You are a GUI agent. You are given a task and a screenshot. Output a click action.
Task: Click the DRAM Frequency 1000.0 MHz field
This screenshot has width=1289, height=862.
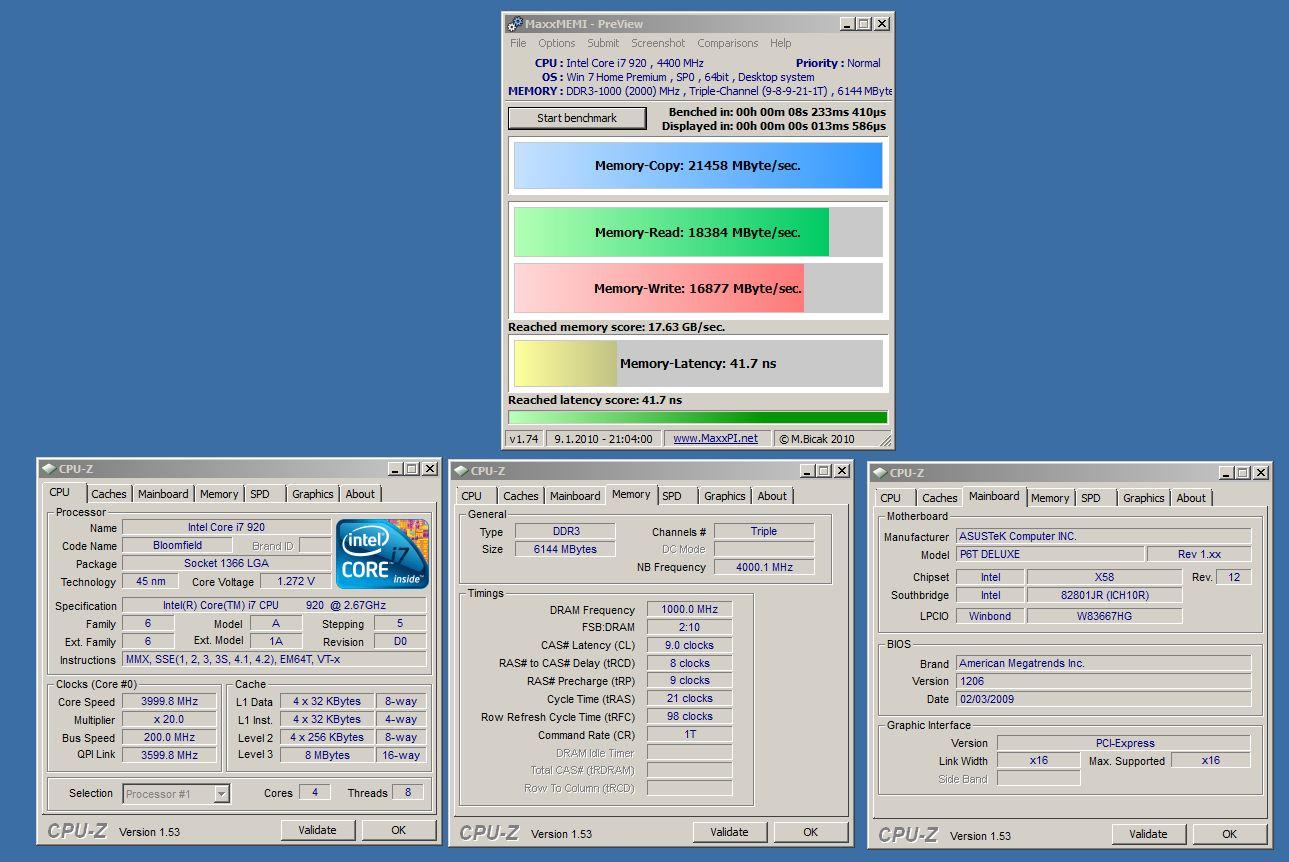click(689, 610)
